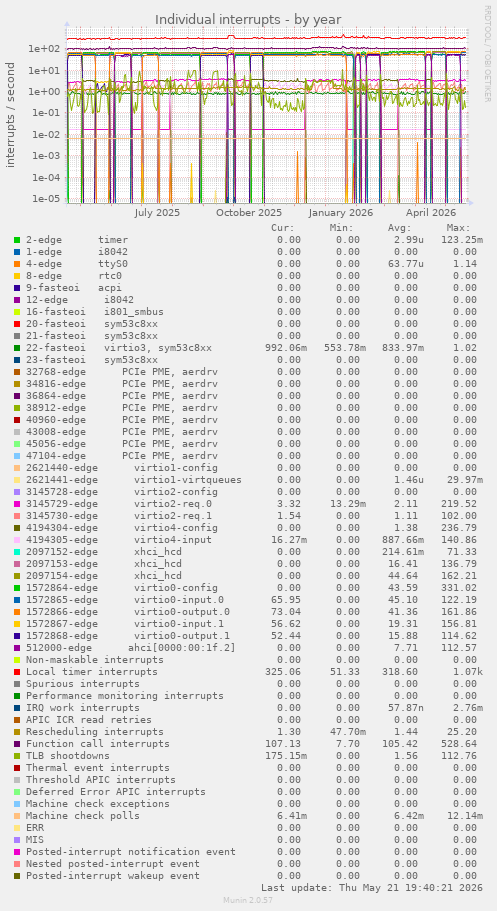Screen dimensions: 497x911
Task: Click the Rescheduling interrupts legend label
Action: point(95,732)
